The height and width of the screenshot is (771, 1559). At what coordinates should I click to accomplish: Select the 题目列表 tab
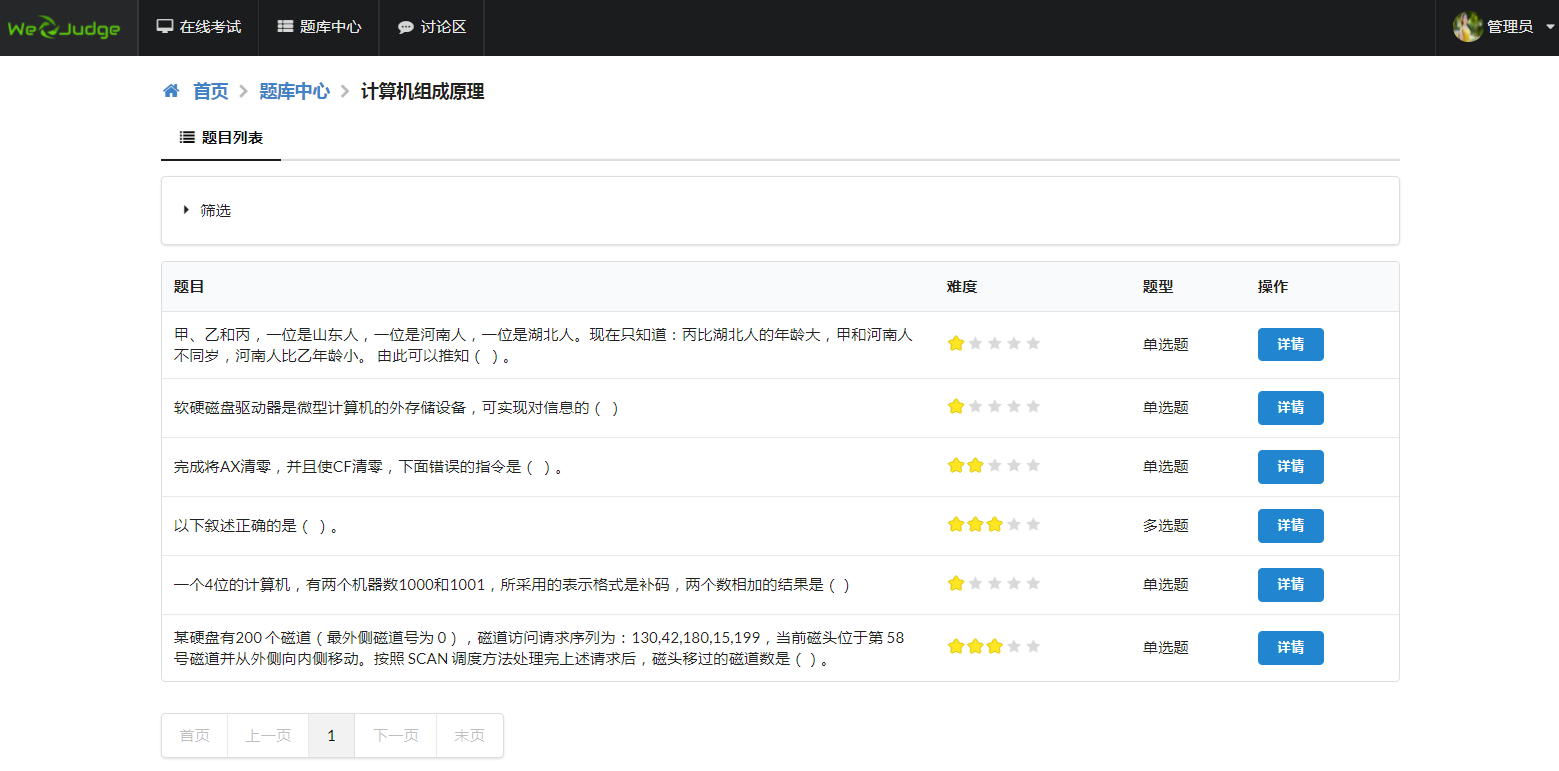221,138
